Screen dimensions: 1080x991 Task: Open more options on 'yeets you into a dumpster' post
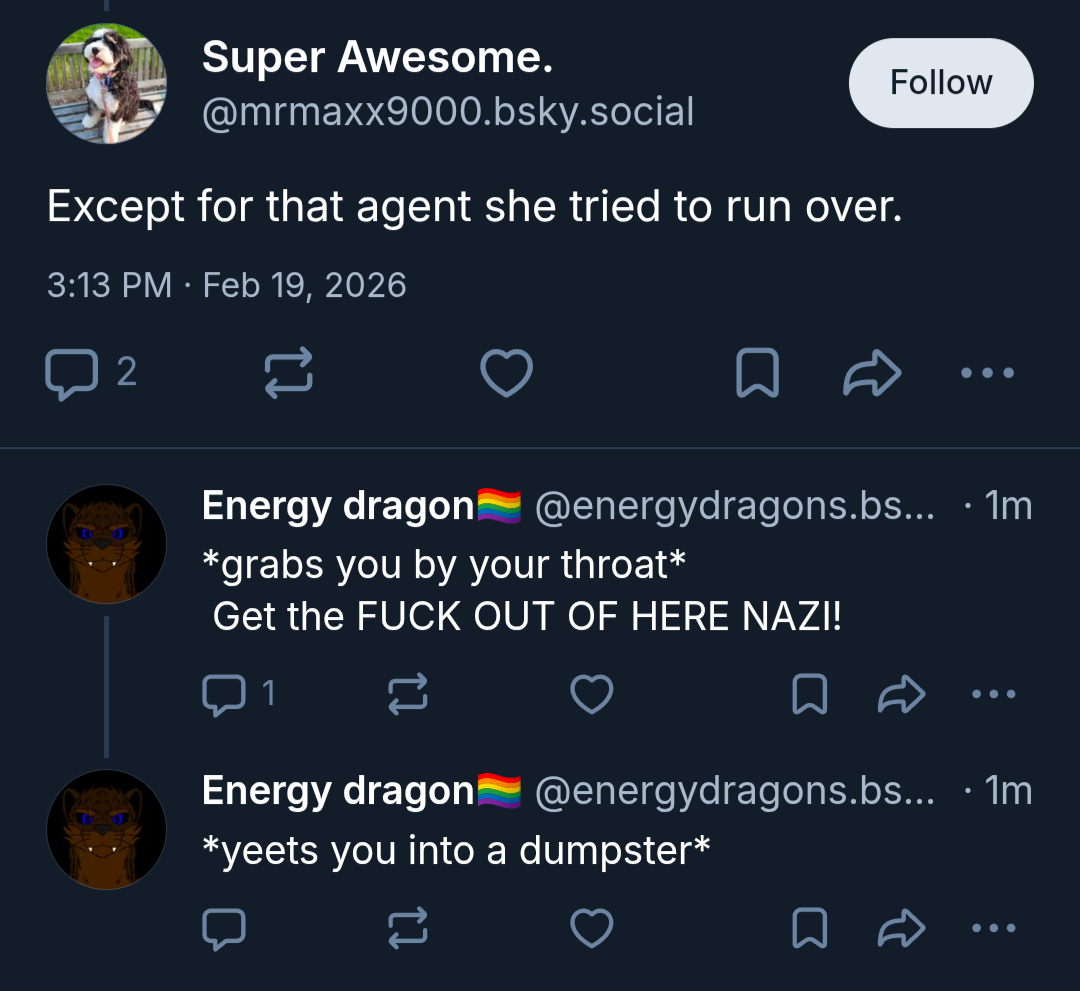coord(993,928)
